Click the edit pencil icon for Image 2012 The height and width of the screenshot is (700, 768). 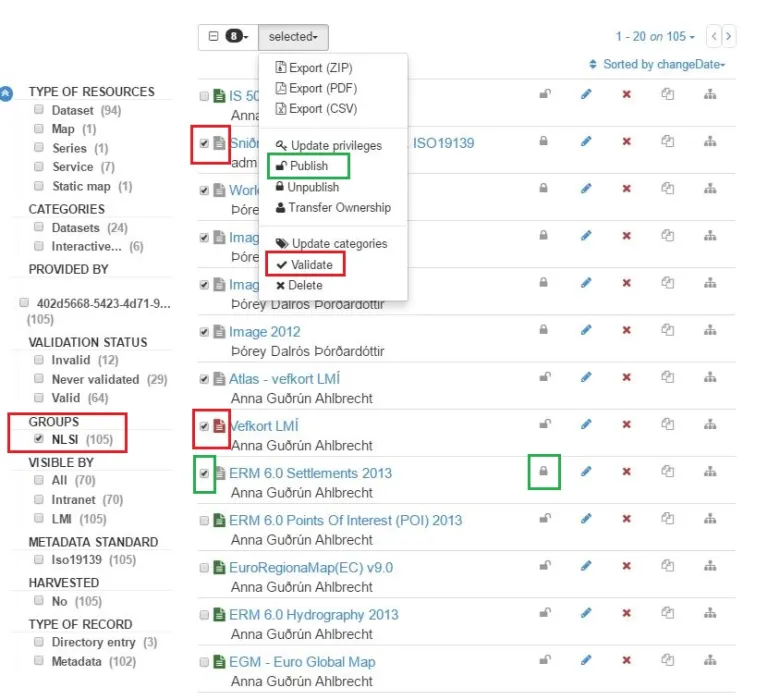(x=586, y=329)
